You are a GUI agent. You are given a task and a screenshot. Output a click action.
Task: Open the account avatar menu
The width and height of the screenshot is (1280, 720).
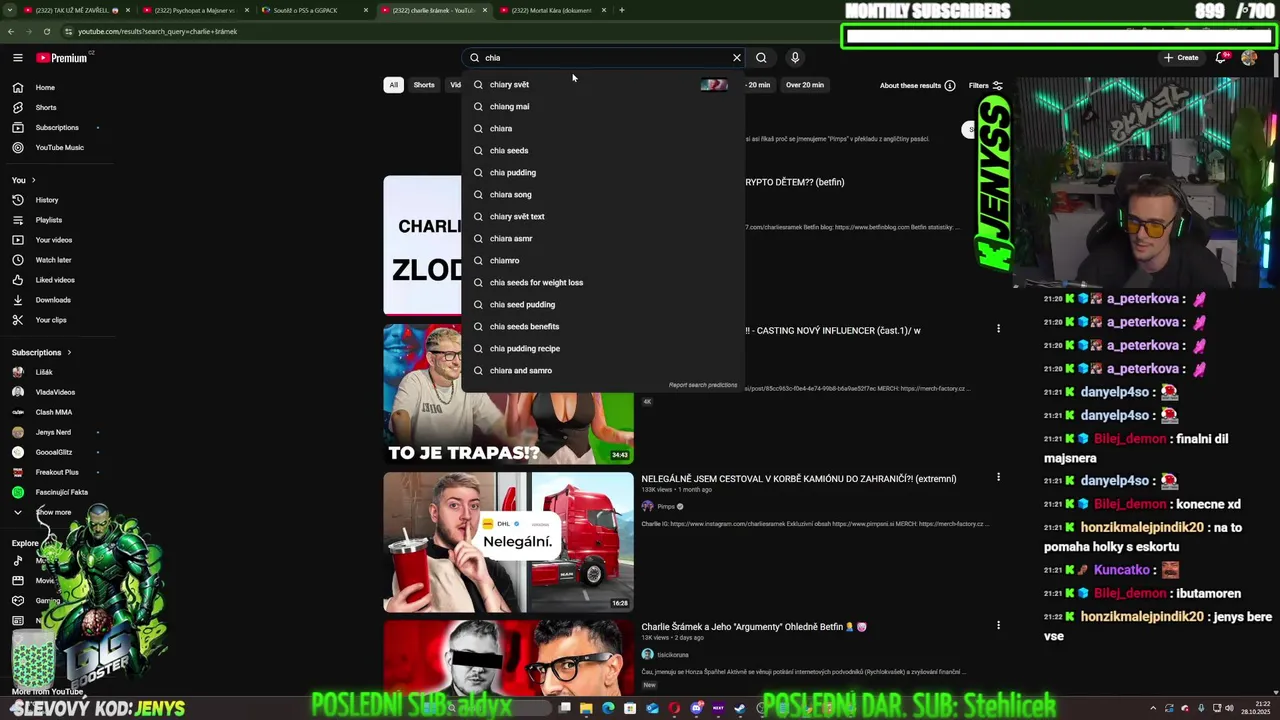point(1249,58)
